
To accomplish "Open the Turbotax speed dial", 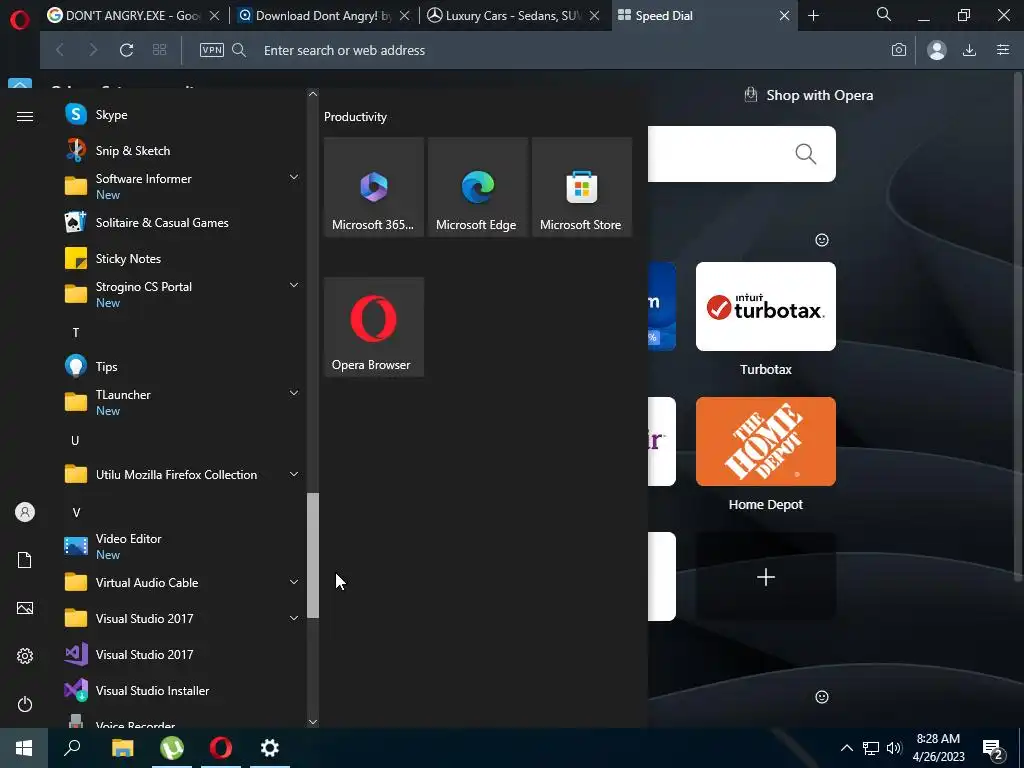I will coord(765,306).
